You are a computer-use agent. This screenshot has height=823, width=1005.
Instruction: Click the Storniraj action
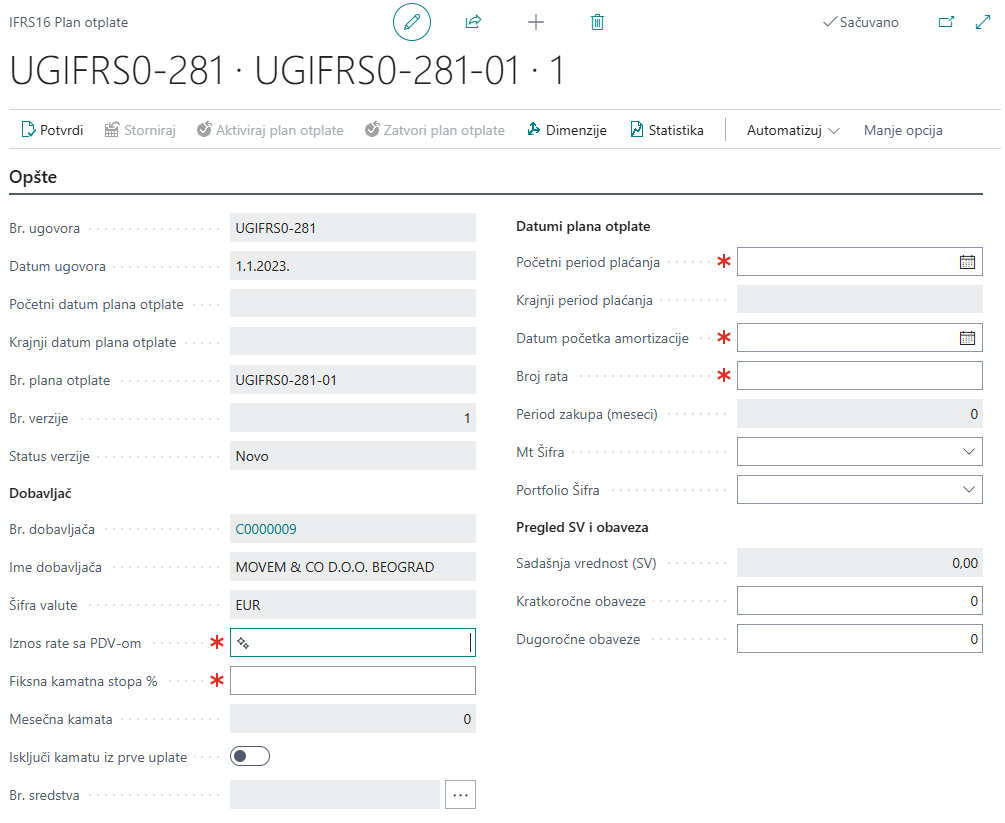click(140, 130)
